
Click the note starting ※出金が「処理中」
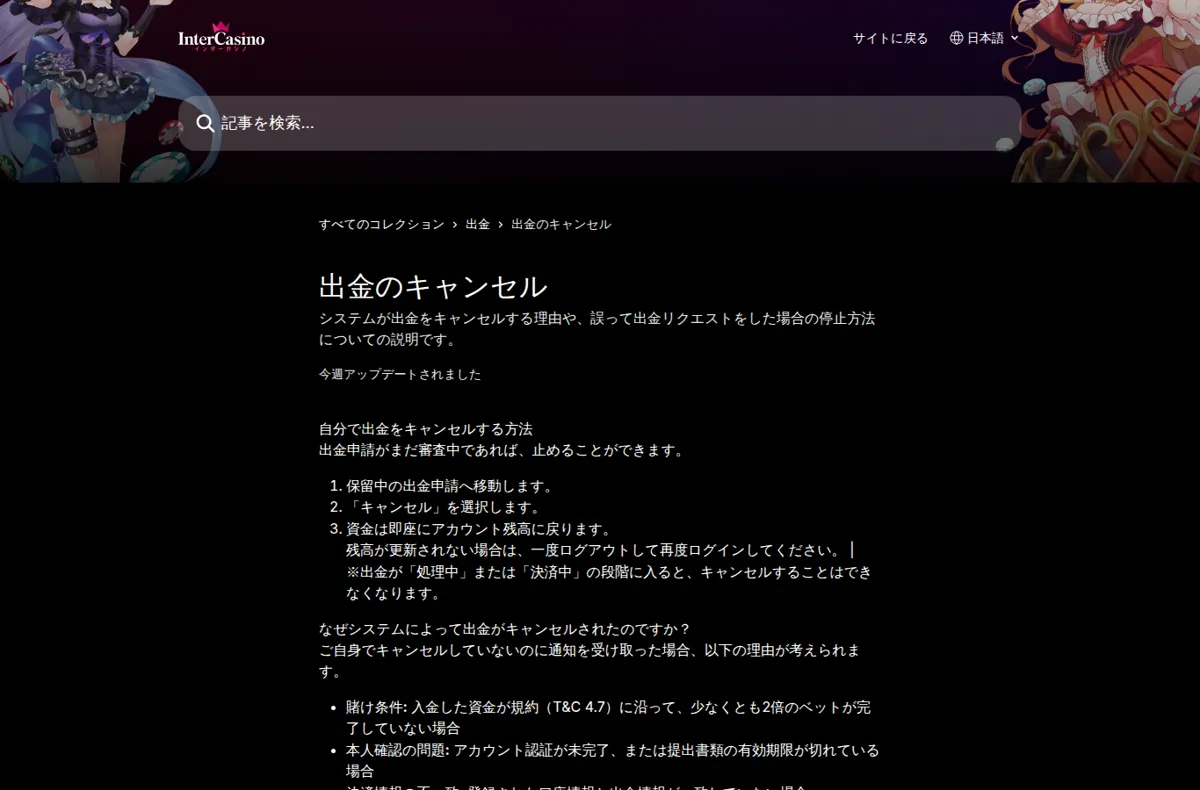coord(609,582)
